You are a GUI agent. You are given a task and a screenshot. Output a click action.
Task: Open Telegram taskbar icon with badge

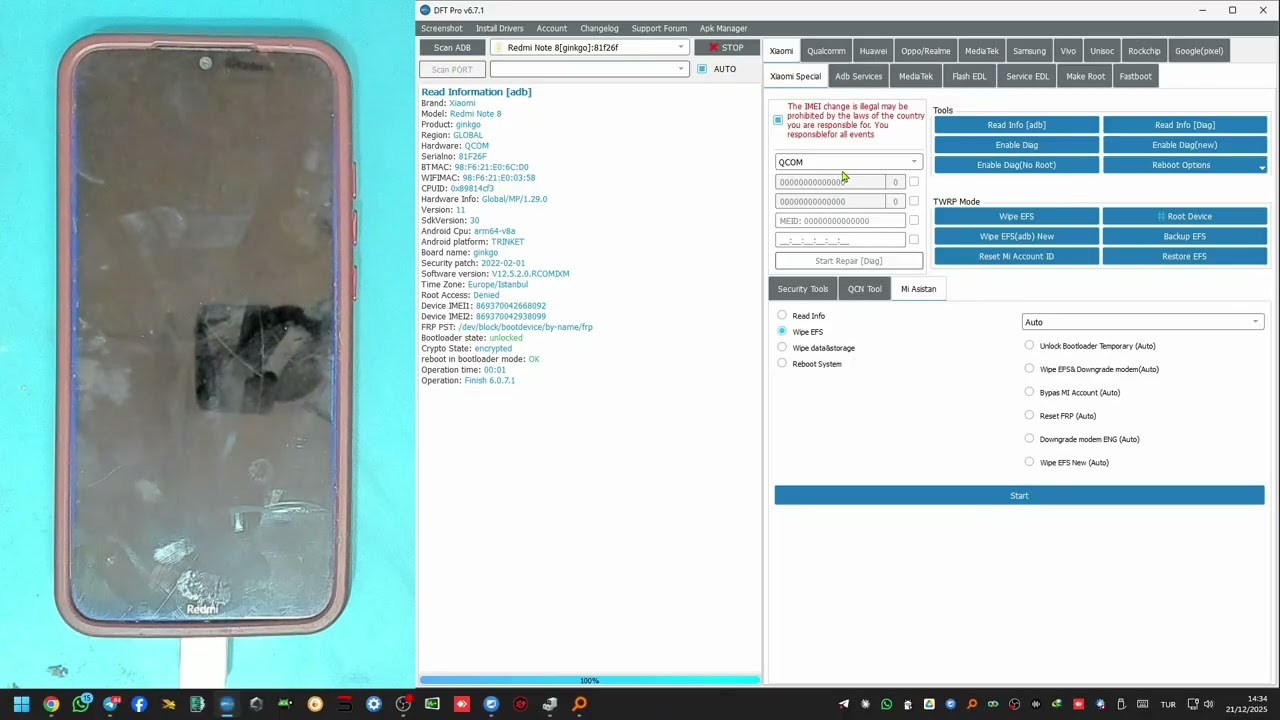(x=111, y=704)
